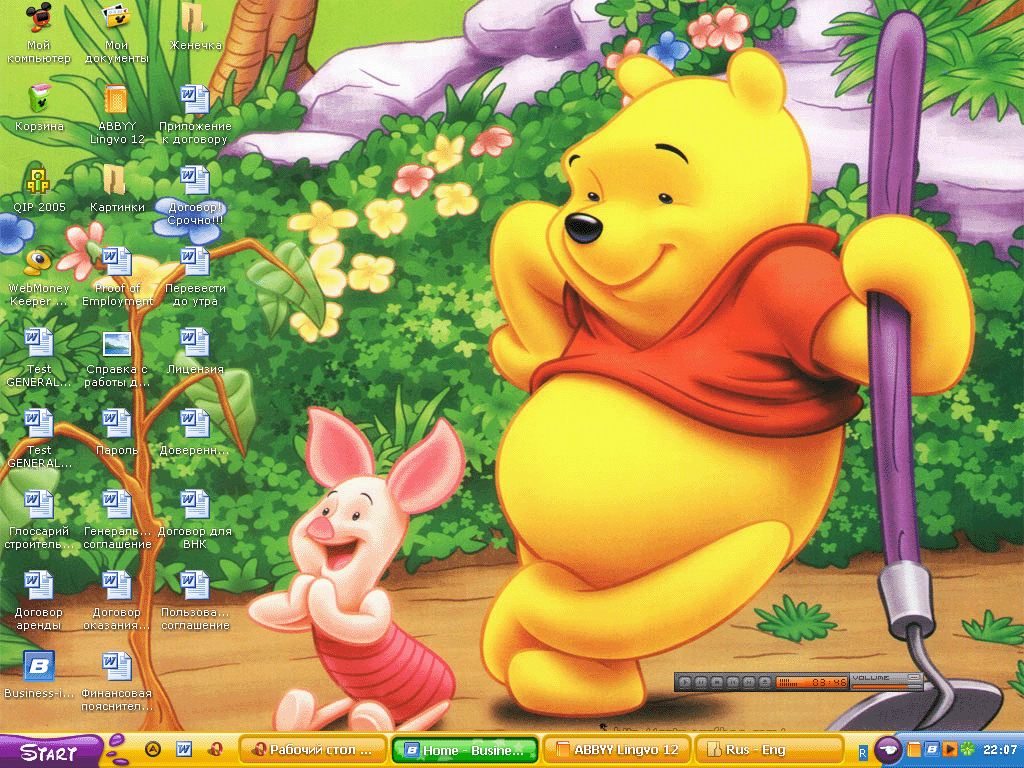The width and height of the screenshot is (1024, 768).
Task: Select the Приложение к договору document
Action: pos(195,114)
